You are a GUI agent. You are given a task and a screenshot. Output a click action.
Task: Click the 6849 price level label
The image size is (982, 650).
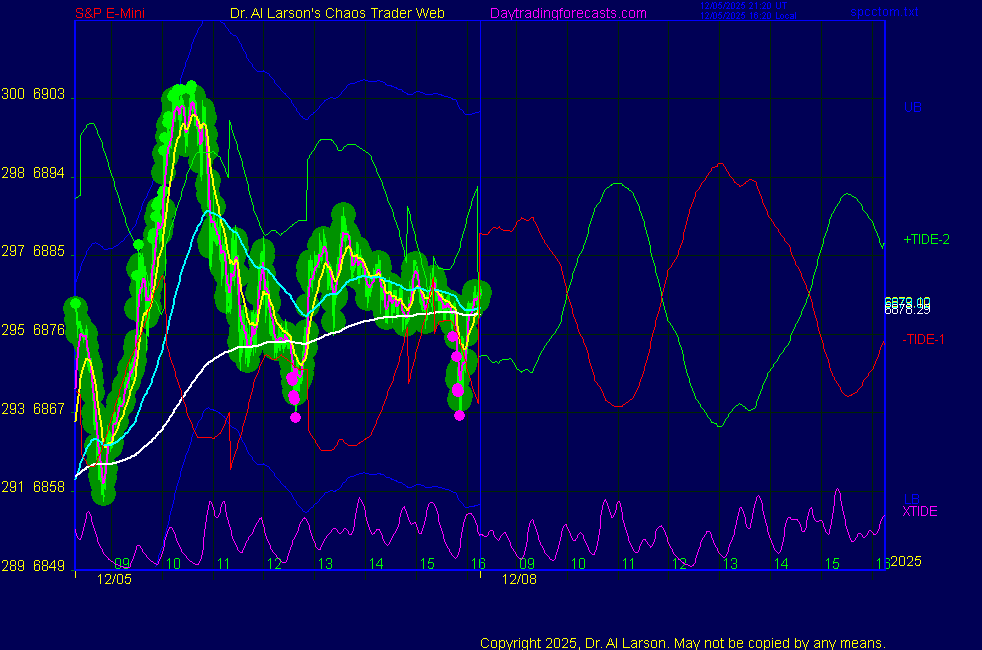coord(50,566)
